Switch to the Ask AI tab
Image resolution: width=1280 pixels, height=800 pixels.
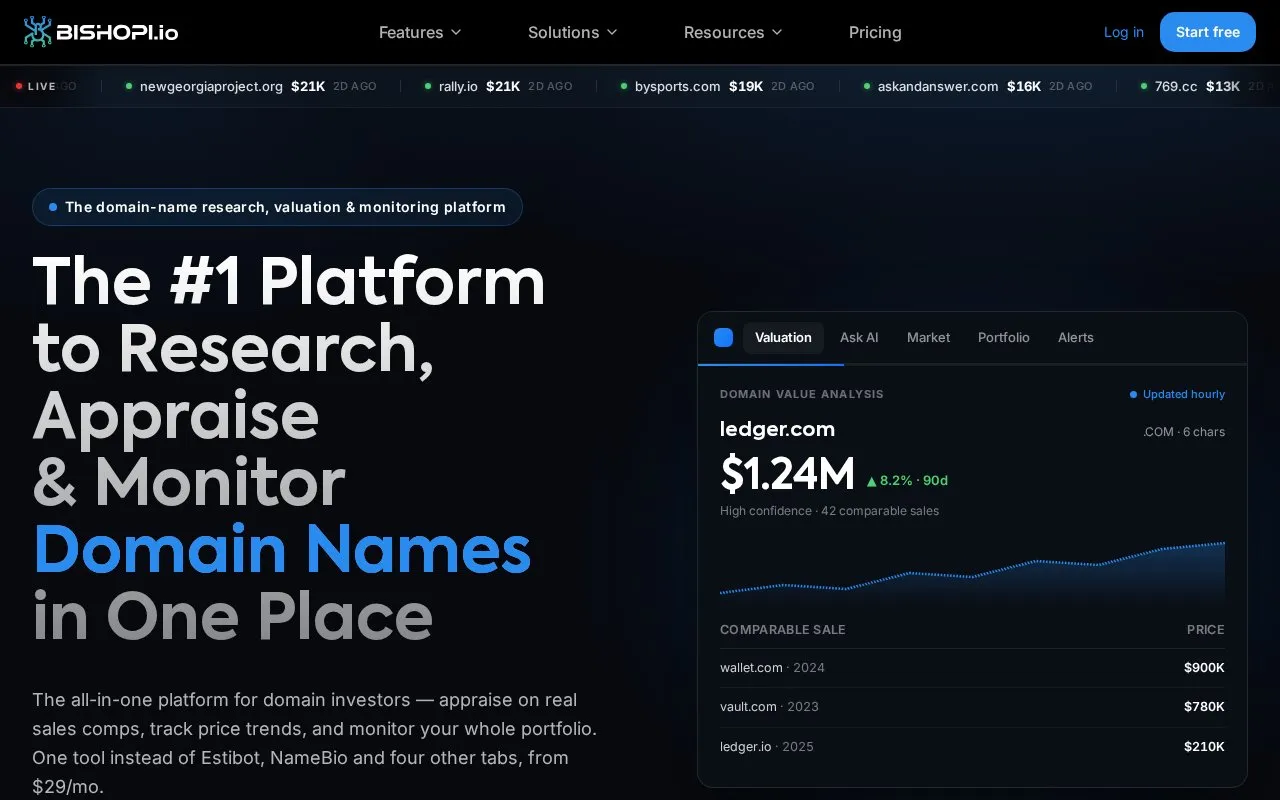pos(859,338)
